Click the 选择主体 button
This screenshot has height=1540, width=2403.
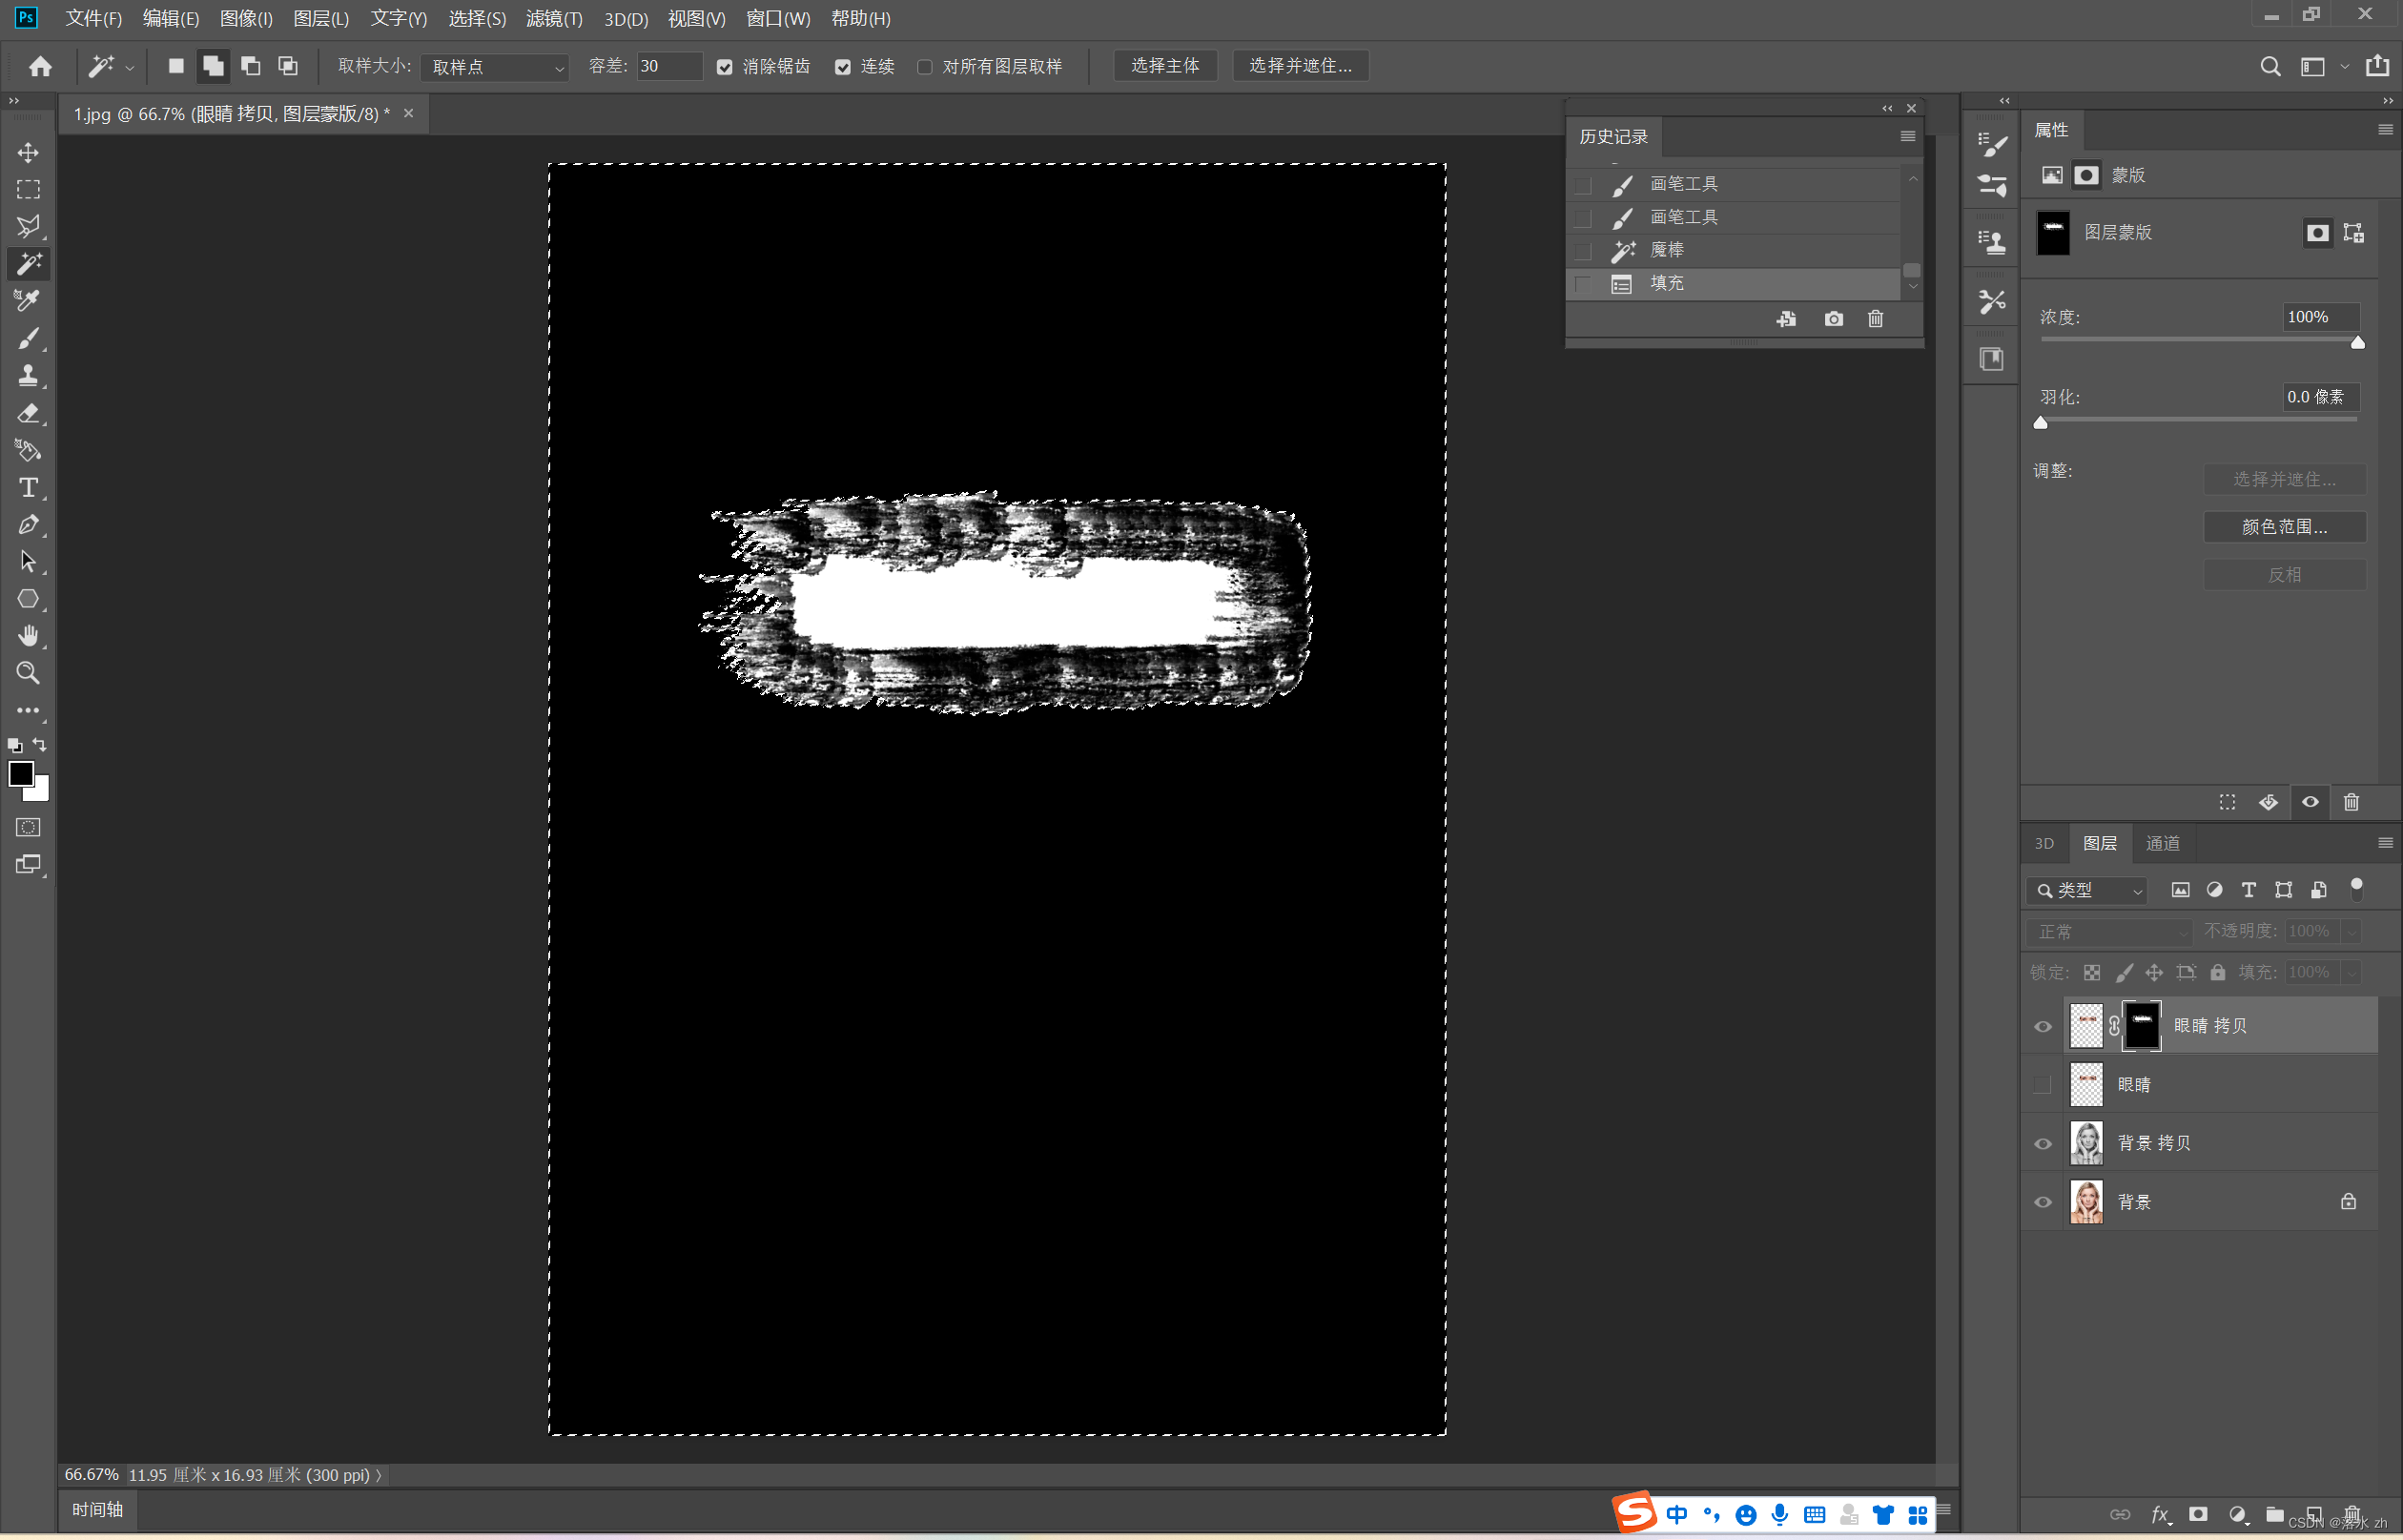(x=1164, y=66)
